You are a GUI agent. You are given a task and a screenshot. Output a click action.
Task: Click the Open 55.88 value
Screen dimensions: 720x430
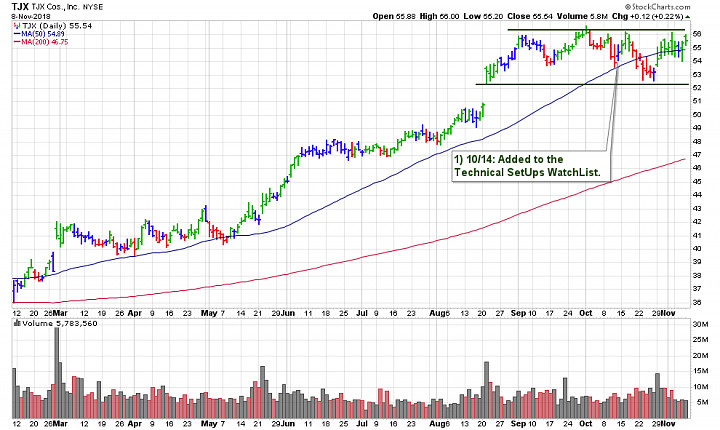click(394, 16)
